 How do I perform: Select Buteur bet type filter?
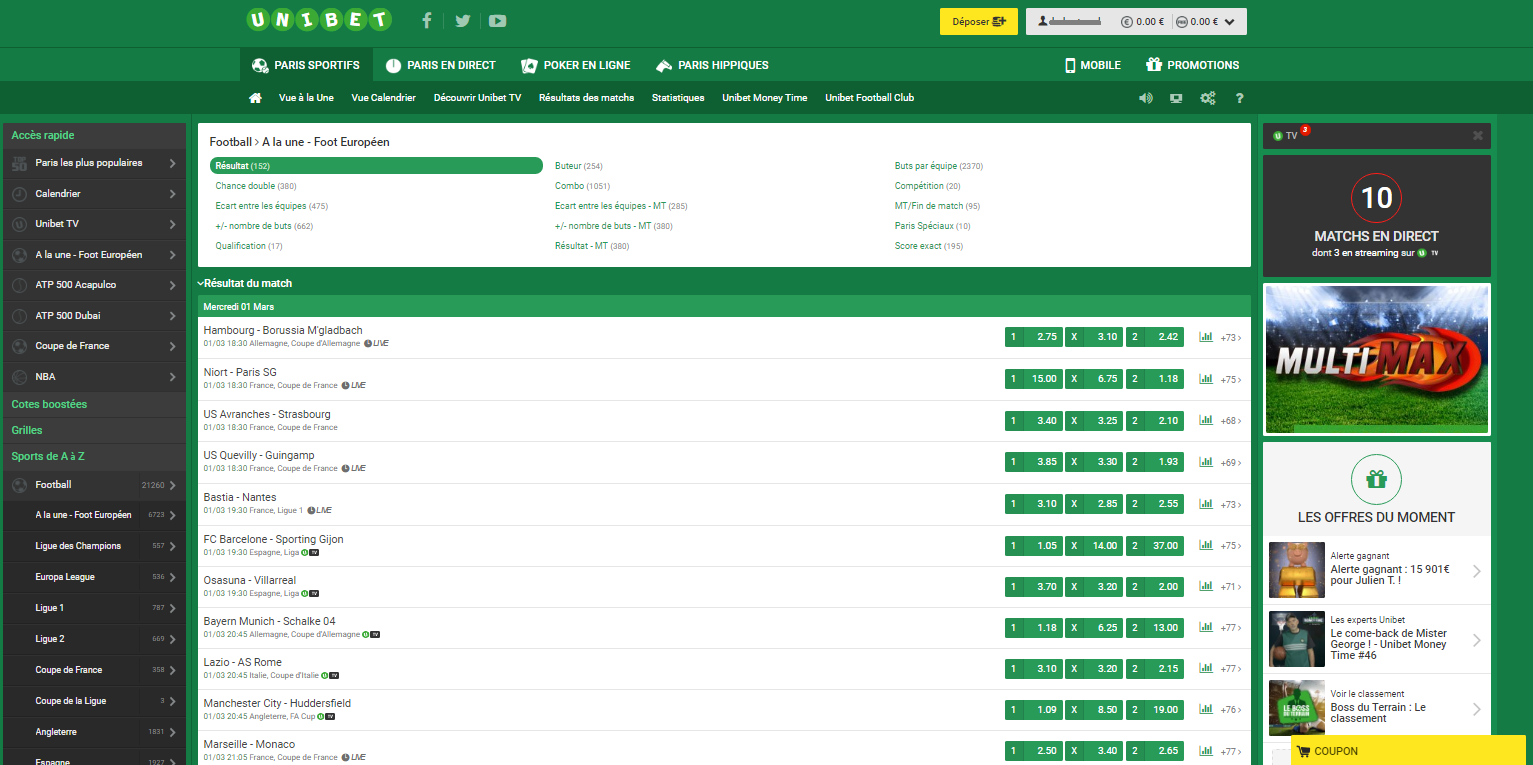click(x=579, y=166)
